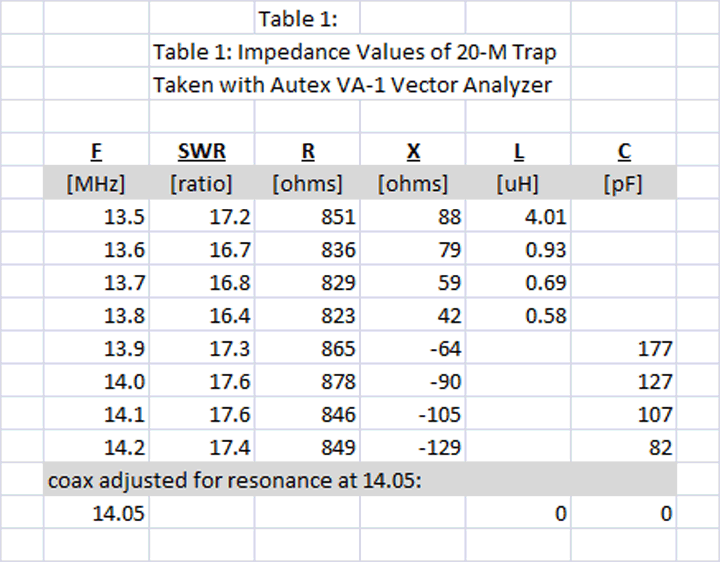Click the [MHz] unit cell
Viewport: 720px width, 562px height.
[x=96, y=184]
